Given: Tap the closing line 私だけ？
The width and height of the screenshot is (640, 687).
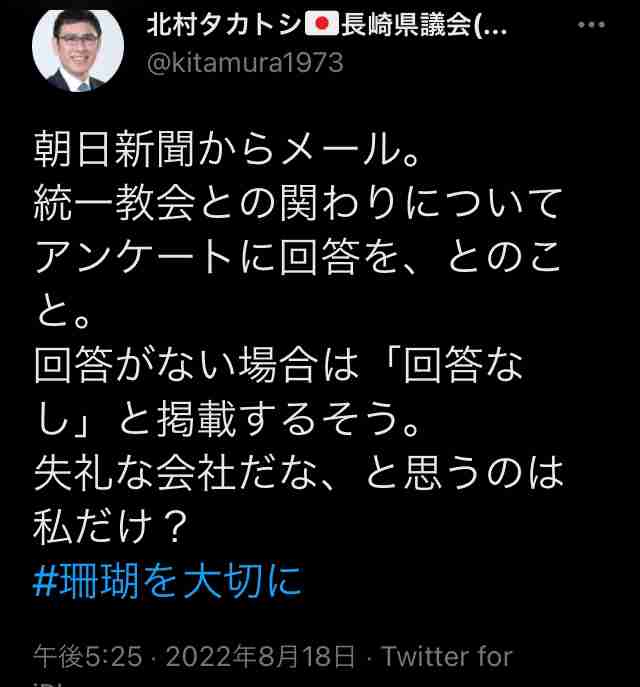Looking at the screenshot, I should (111, 526).
